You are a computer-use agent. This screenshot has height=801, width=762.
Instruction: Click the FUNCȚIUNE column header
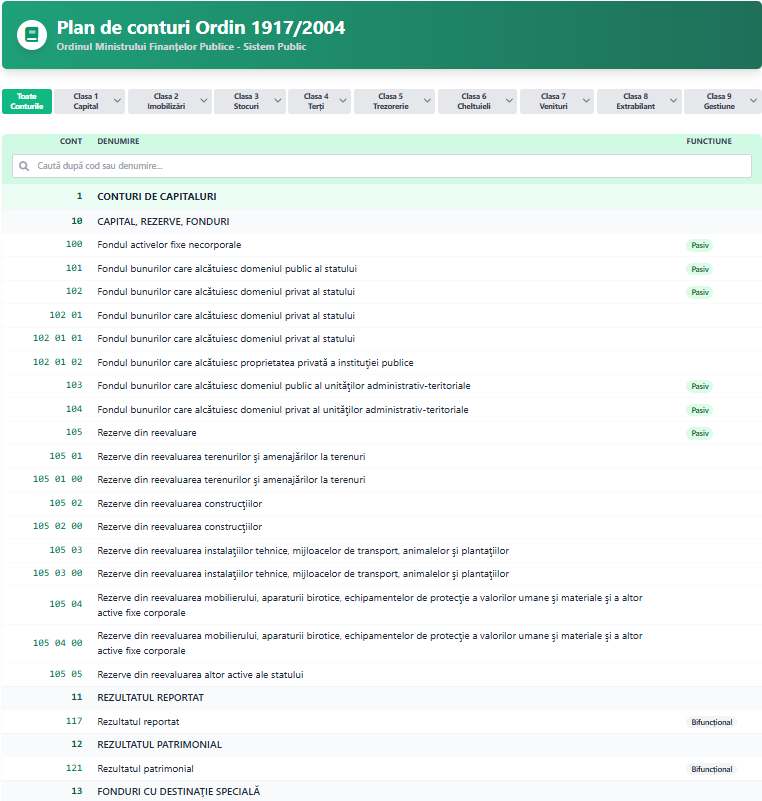708,141
